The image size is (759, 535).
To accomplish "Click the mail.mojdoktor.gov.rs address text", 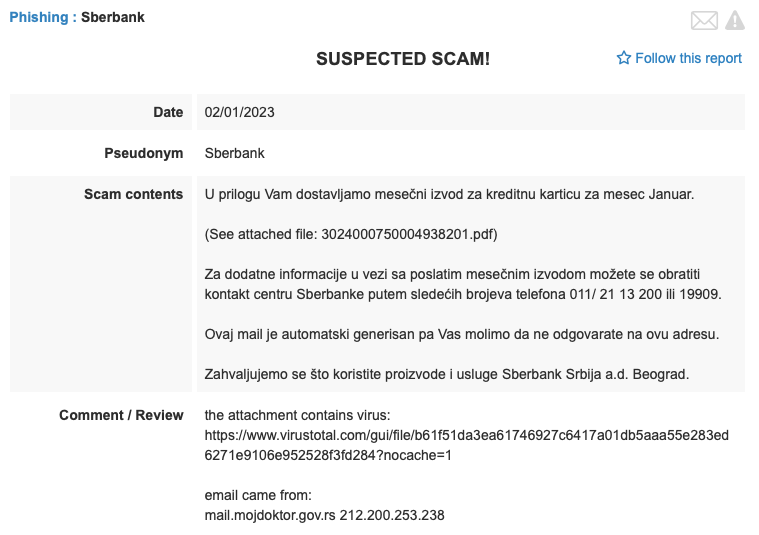I will pos(270,515).
